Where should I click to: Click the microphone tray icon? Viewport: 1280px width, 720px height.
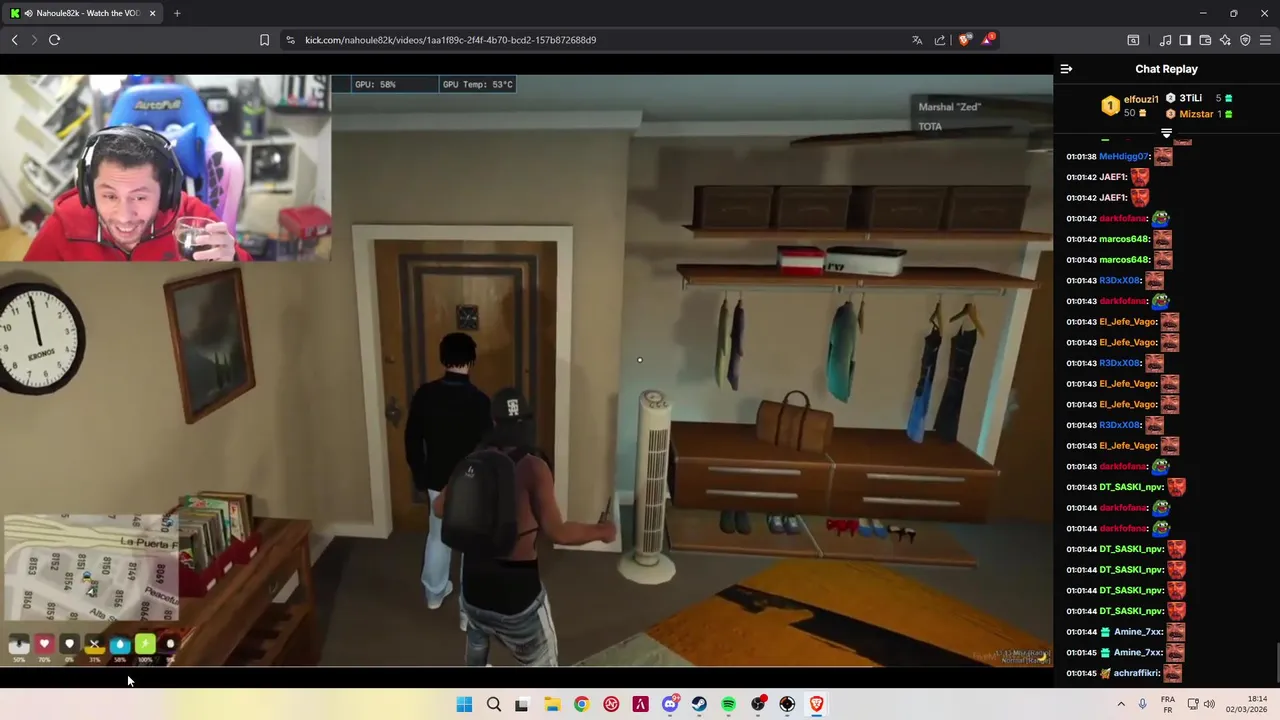click(1142, 704)
